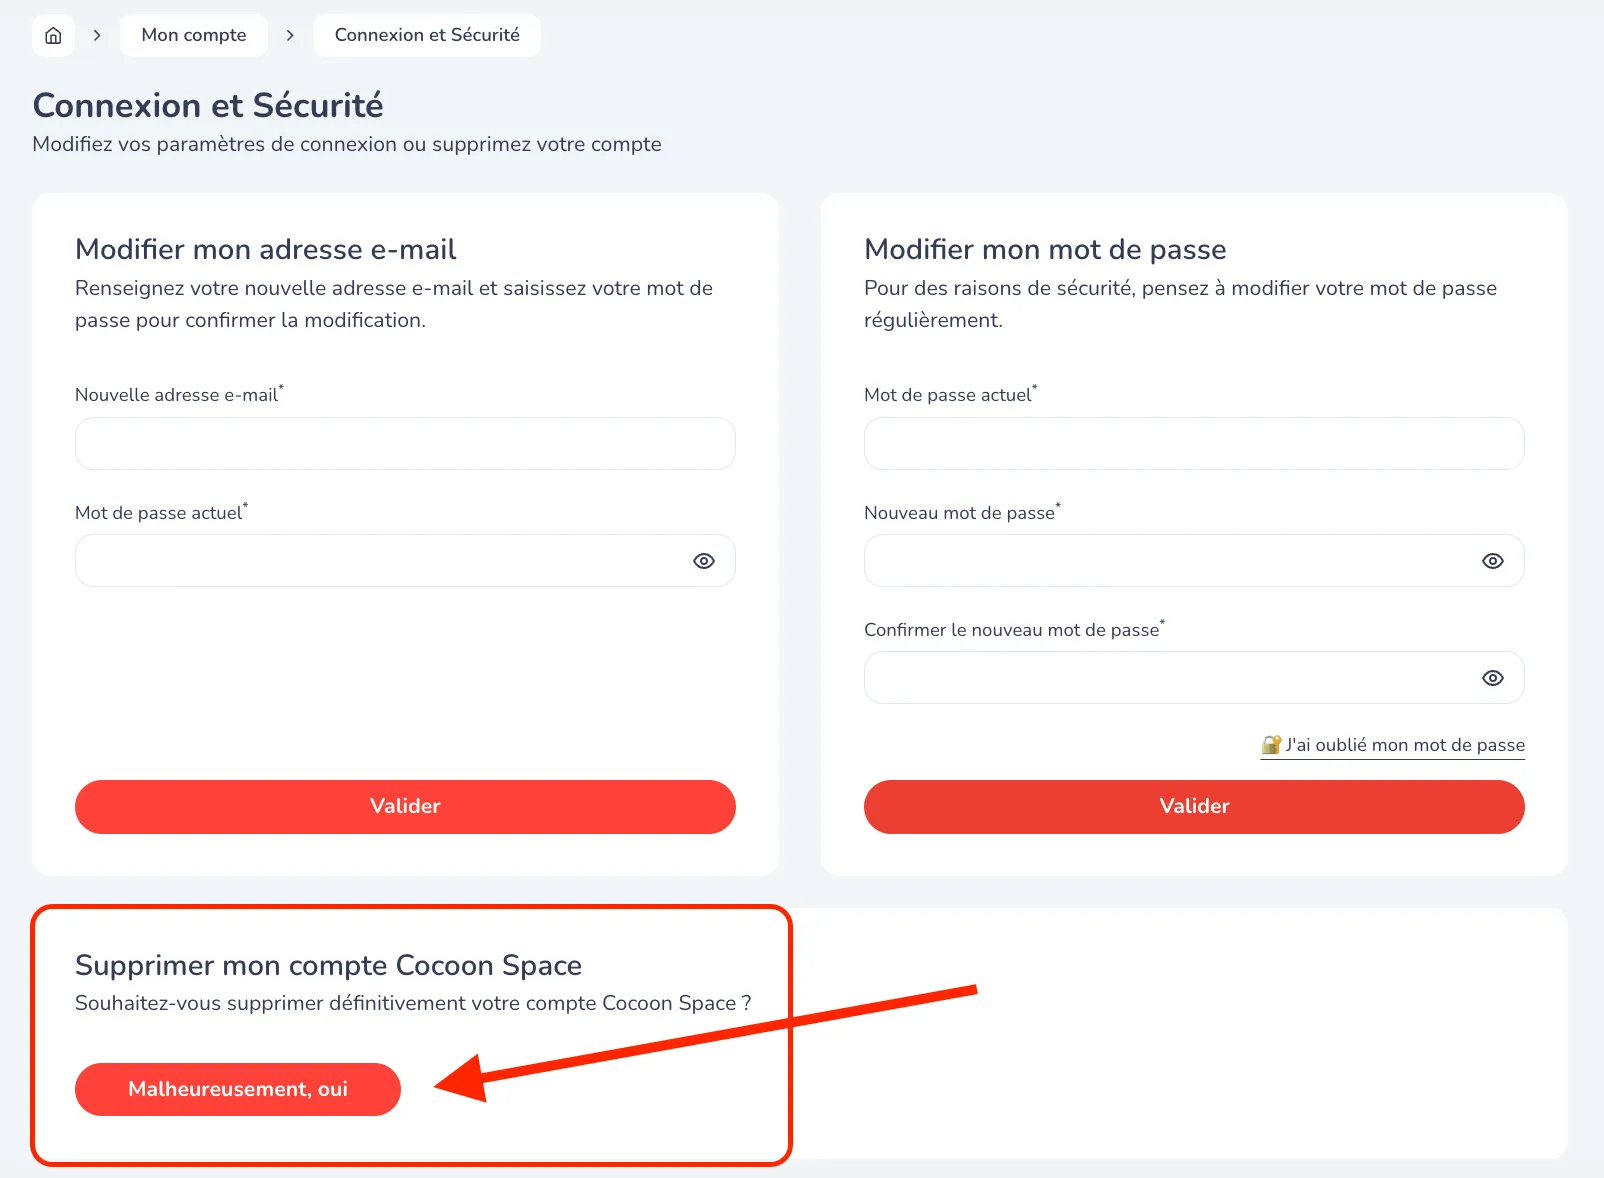1604x1178 pixels.
Task: Click the Confirmer le nouveau mot de passe field
Action: [1170, 678]
